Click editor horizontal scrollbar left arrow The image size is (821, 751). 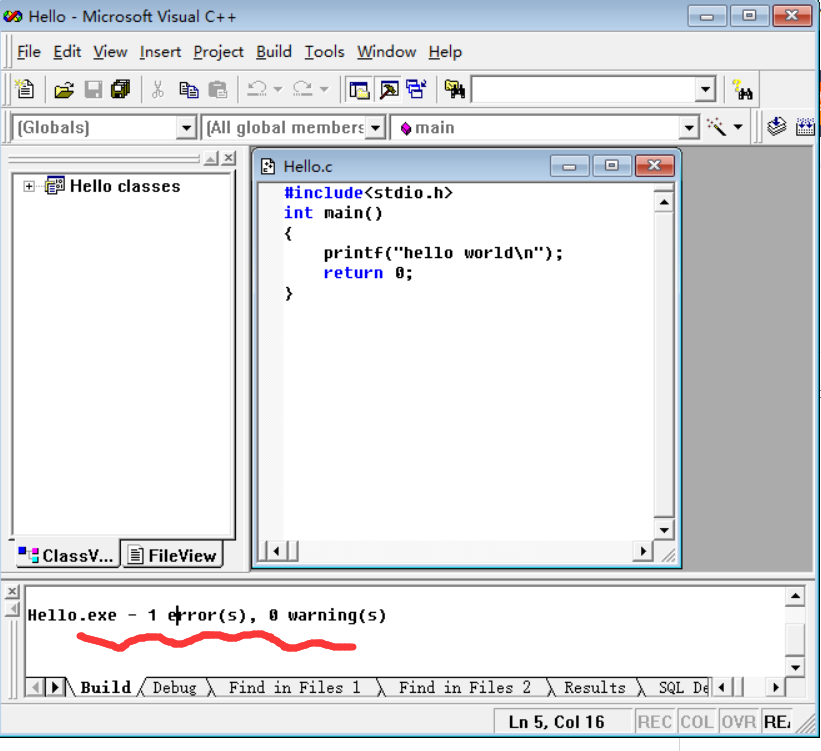click(x=276, y=551)
